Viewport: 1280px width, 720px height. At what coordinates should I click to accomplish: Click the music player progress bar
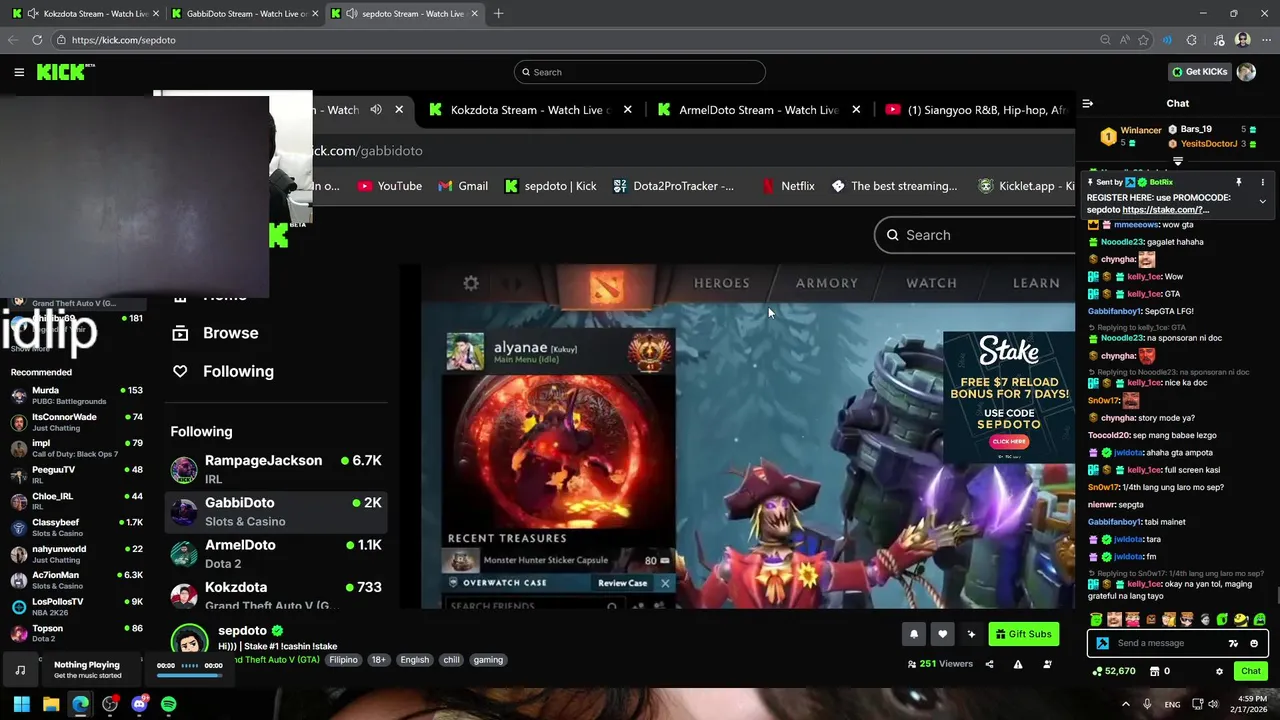[189, 675]
